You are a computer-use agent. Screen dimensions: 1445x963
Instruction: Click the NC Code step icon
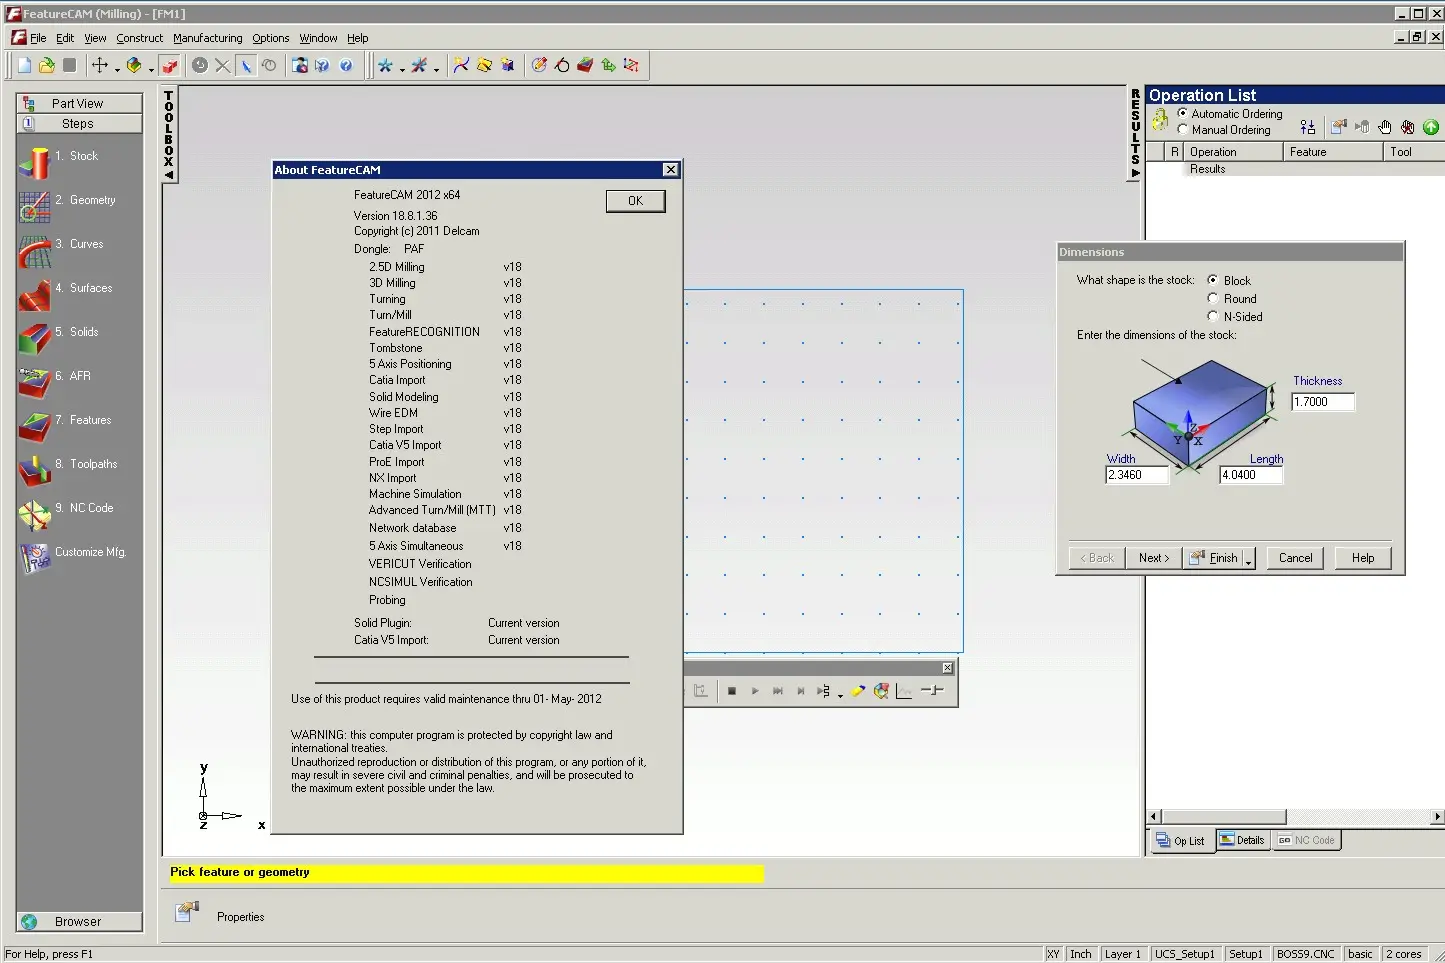pos(34,514)
